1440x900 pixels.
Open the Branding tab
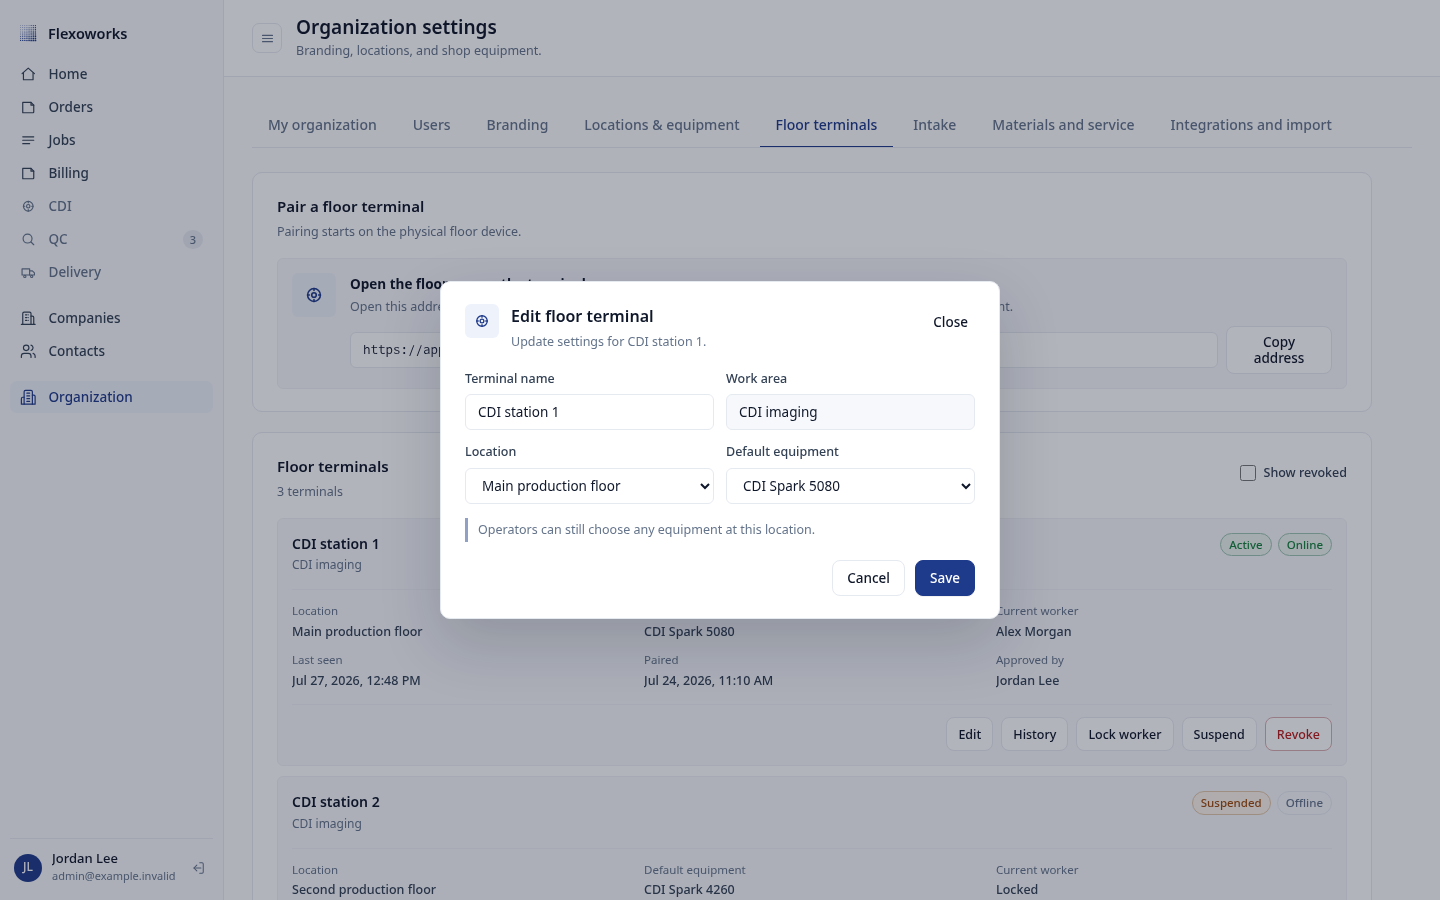517,125
